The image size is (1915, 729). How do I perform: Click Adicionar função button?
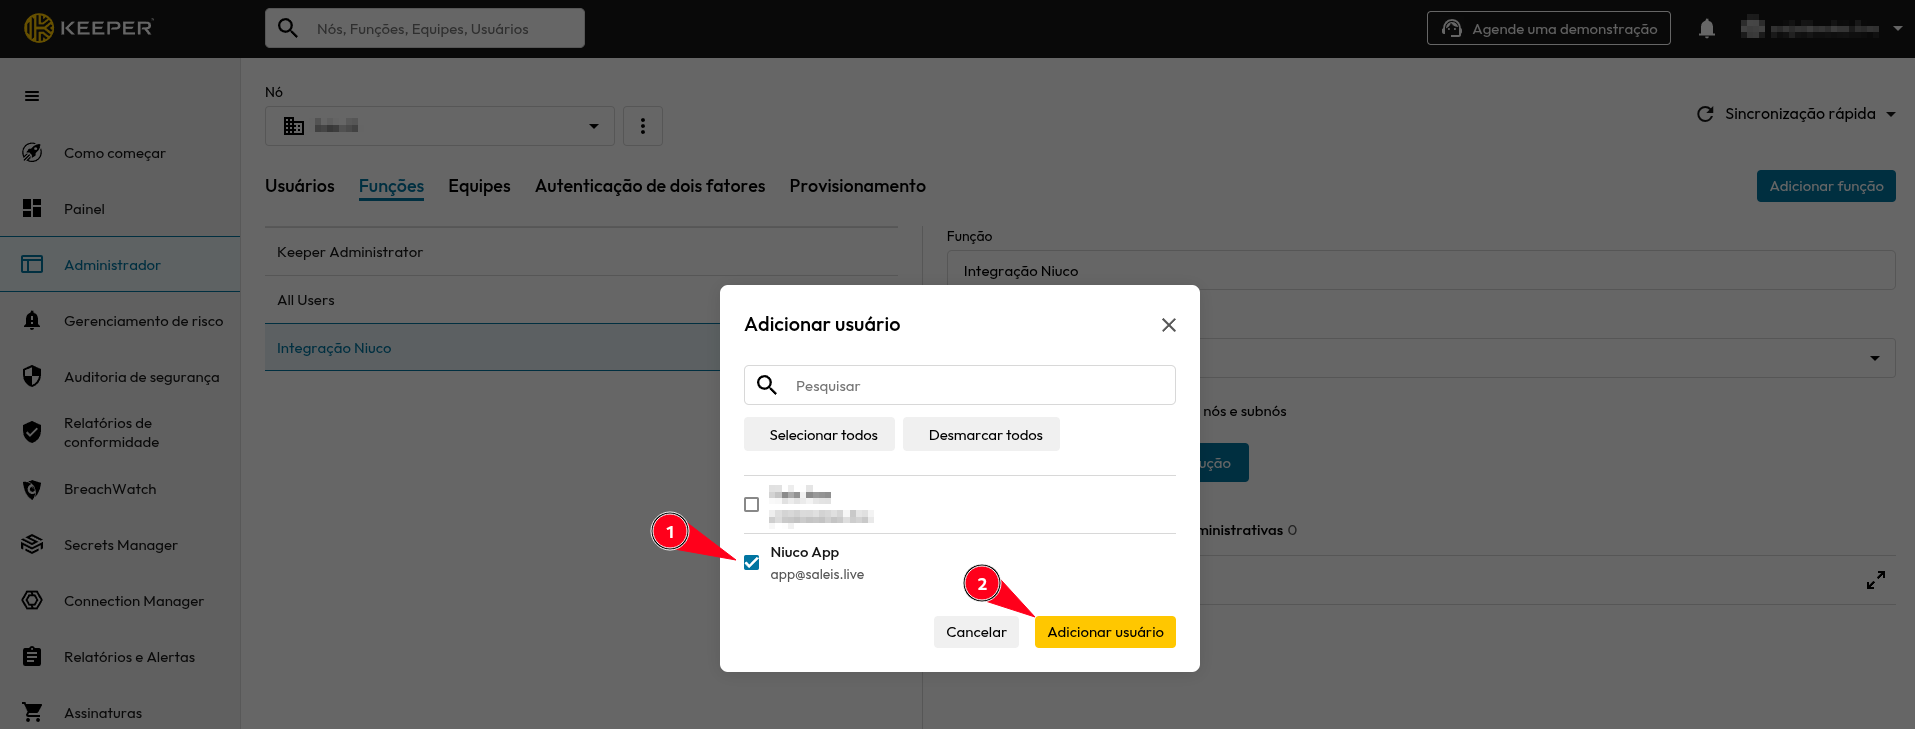click(1826, 186)
